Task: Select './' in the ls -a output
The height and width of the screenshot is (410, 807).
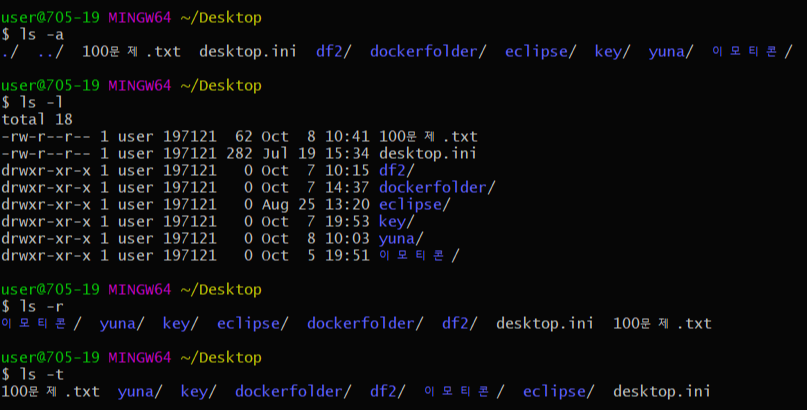Action: (x=10, y=51)
